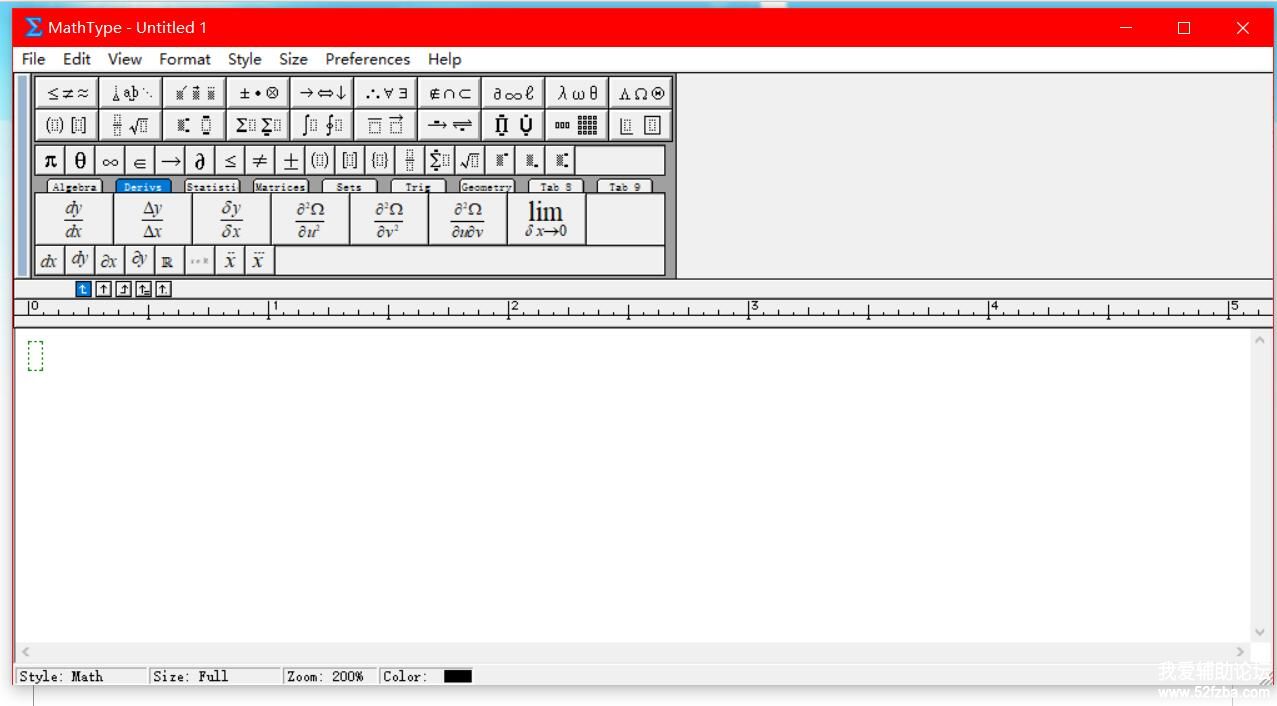Viewport: 1277px width, 706px height.
Task: Select the decimal tab stop button
Action: point(163,289)
